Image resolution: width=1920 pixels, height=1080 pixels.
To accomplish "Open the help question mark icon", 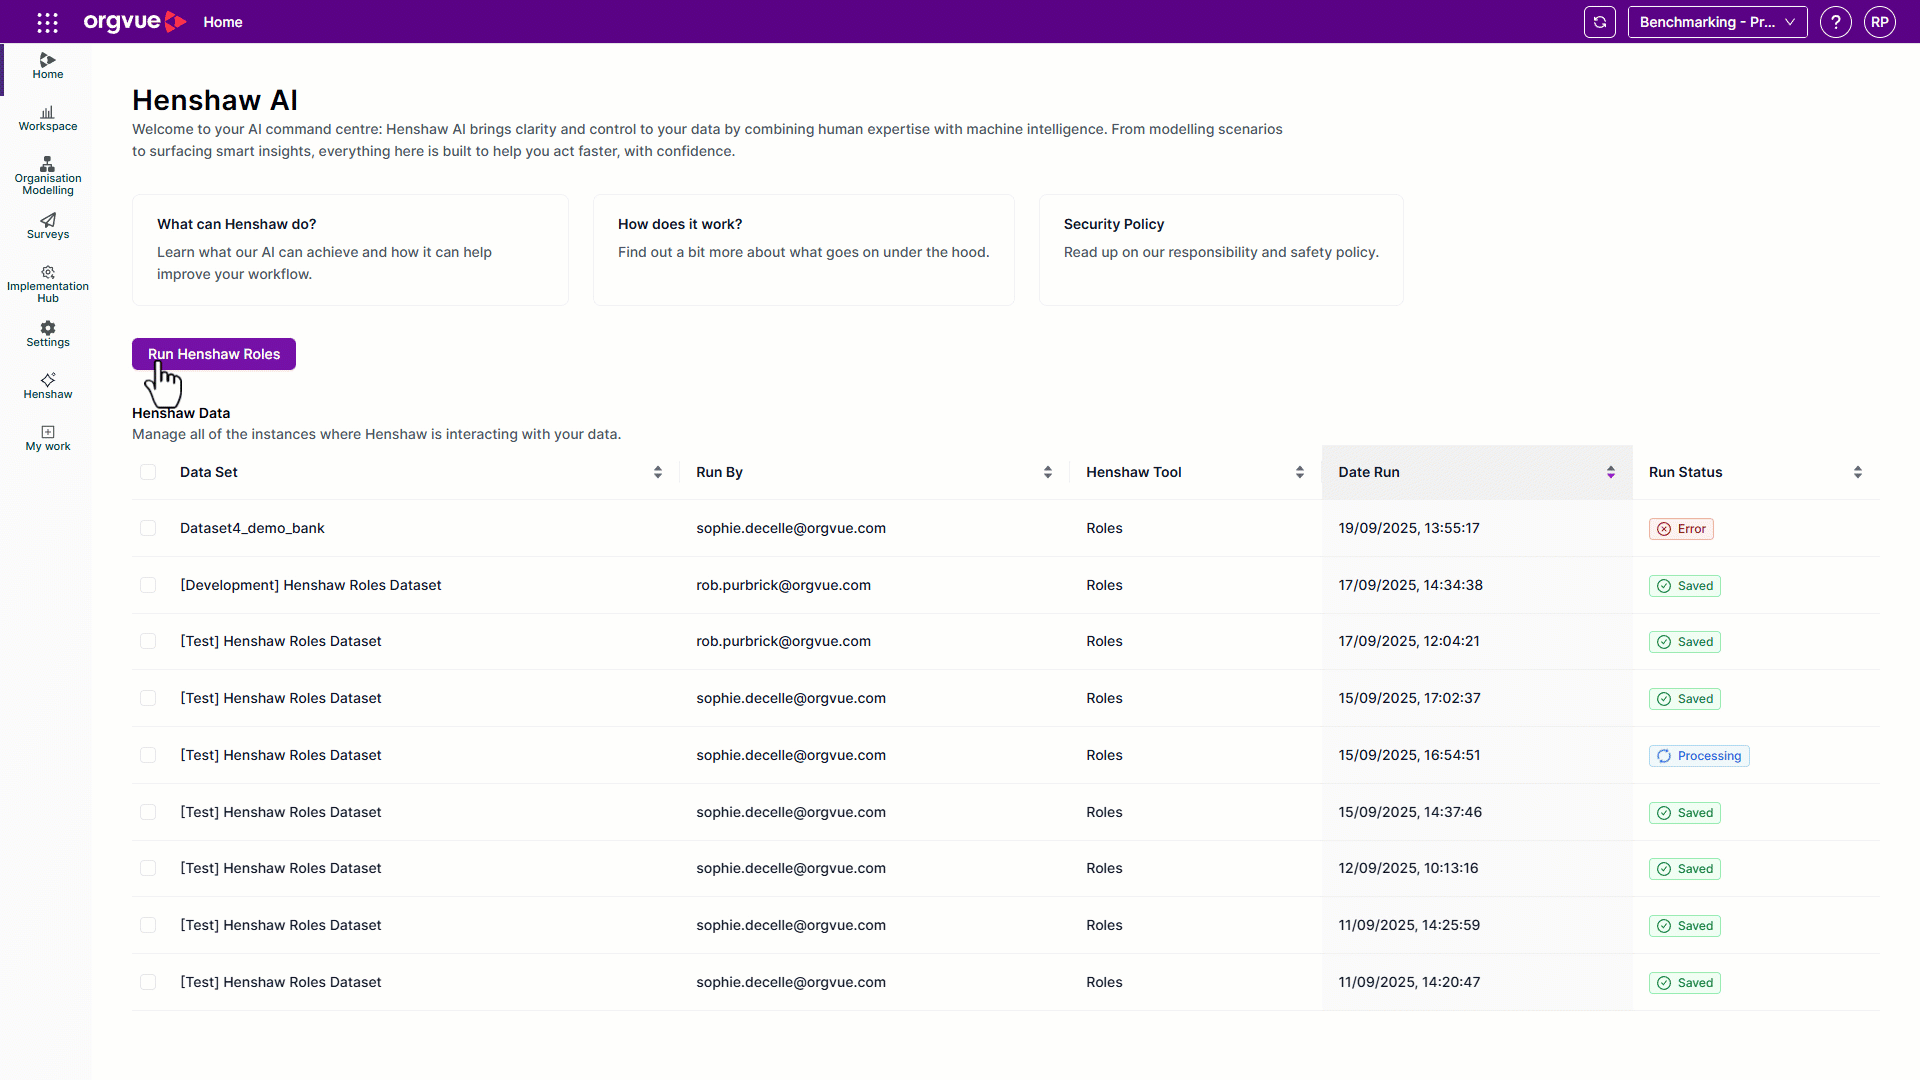I will (1836, 22).
